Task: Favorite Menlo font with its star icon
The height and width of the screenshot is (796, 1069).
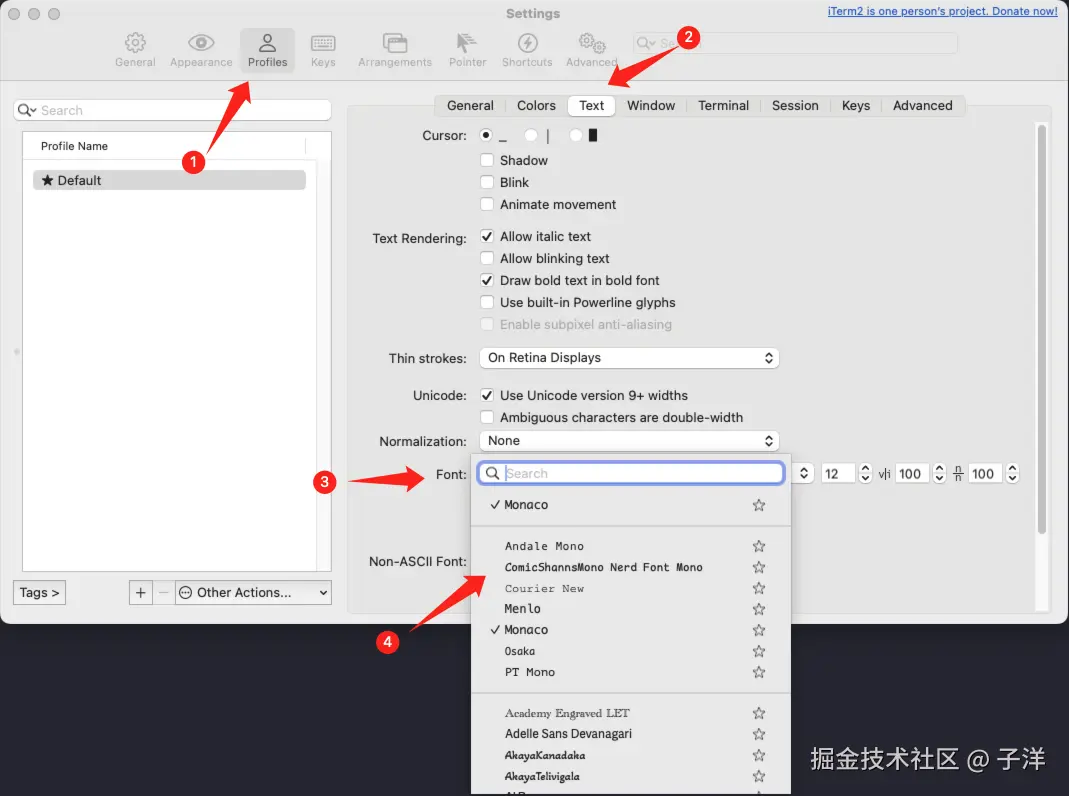Action: tap(759, 609)
